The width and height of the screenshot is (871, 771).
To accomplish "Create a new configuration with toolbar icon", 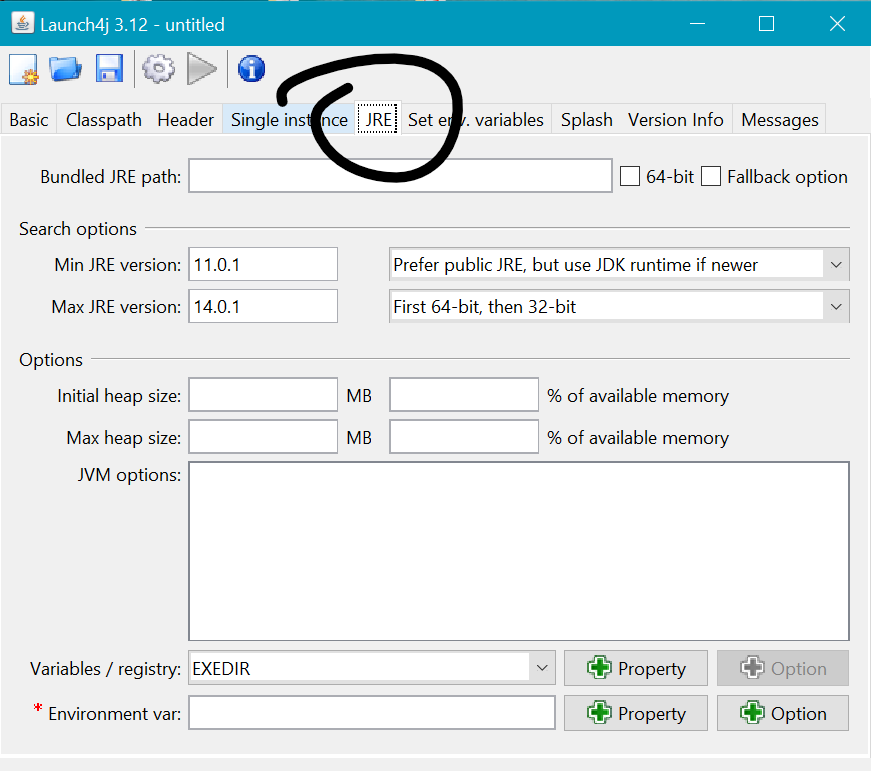I will 24,69.
